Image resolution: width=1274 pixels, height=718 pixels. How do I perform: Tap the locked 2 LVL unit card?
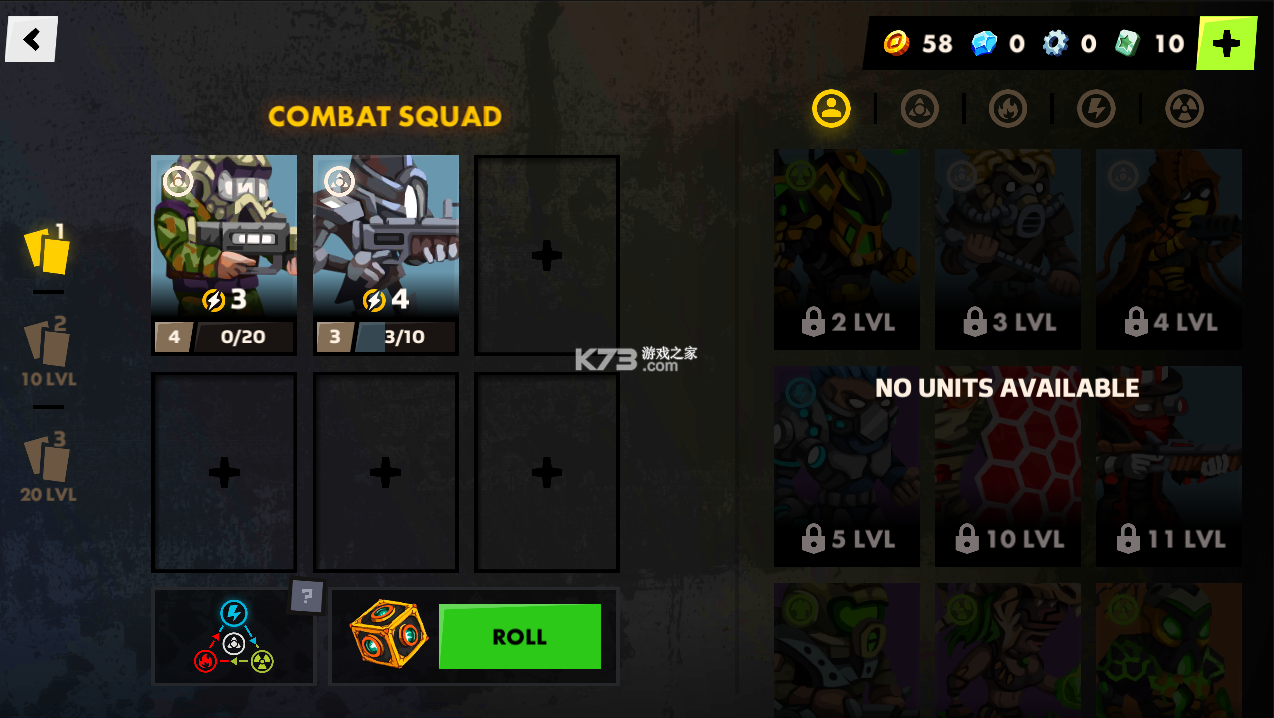tap(847, 249)
